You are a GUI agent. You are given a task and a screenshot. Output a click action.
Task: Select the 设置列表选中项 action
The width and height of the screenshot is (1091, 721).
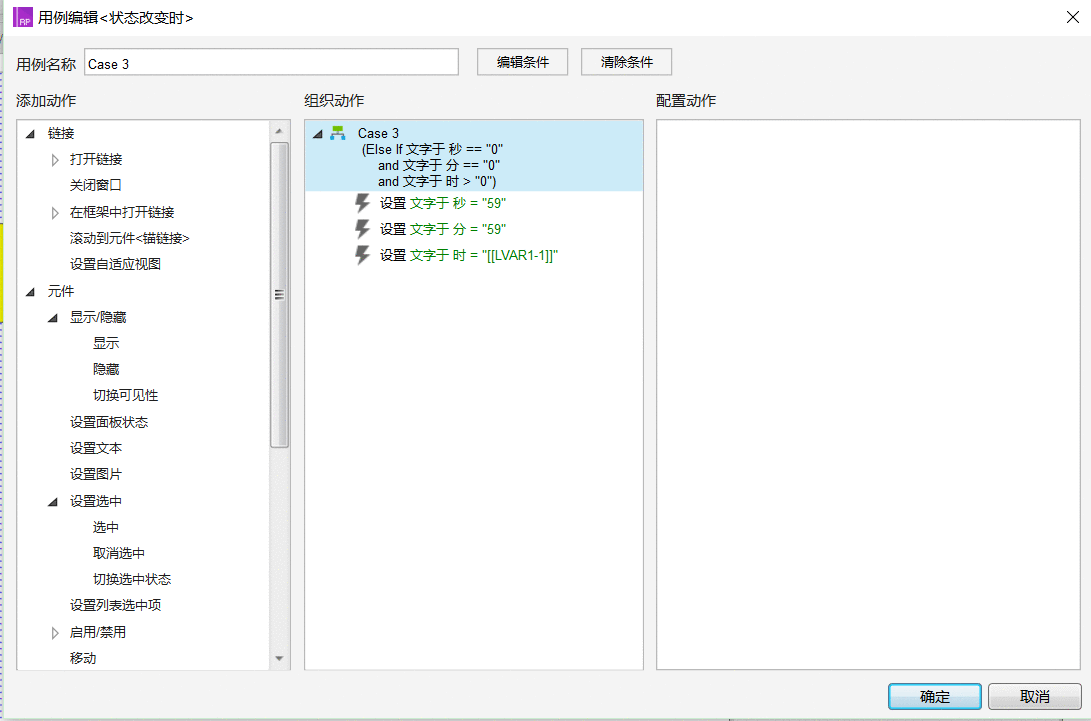[116, 605]
